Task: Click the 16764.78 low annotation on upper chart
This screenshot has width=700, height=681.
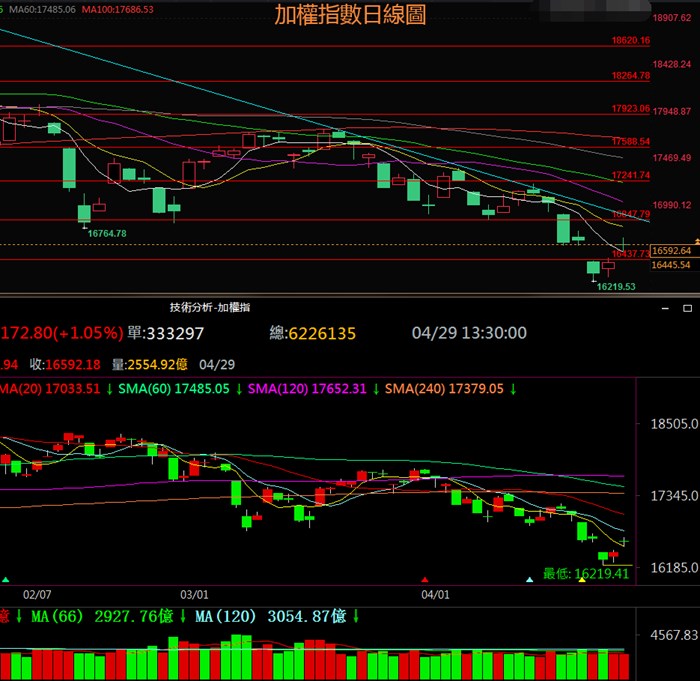Action: 107,233
